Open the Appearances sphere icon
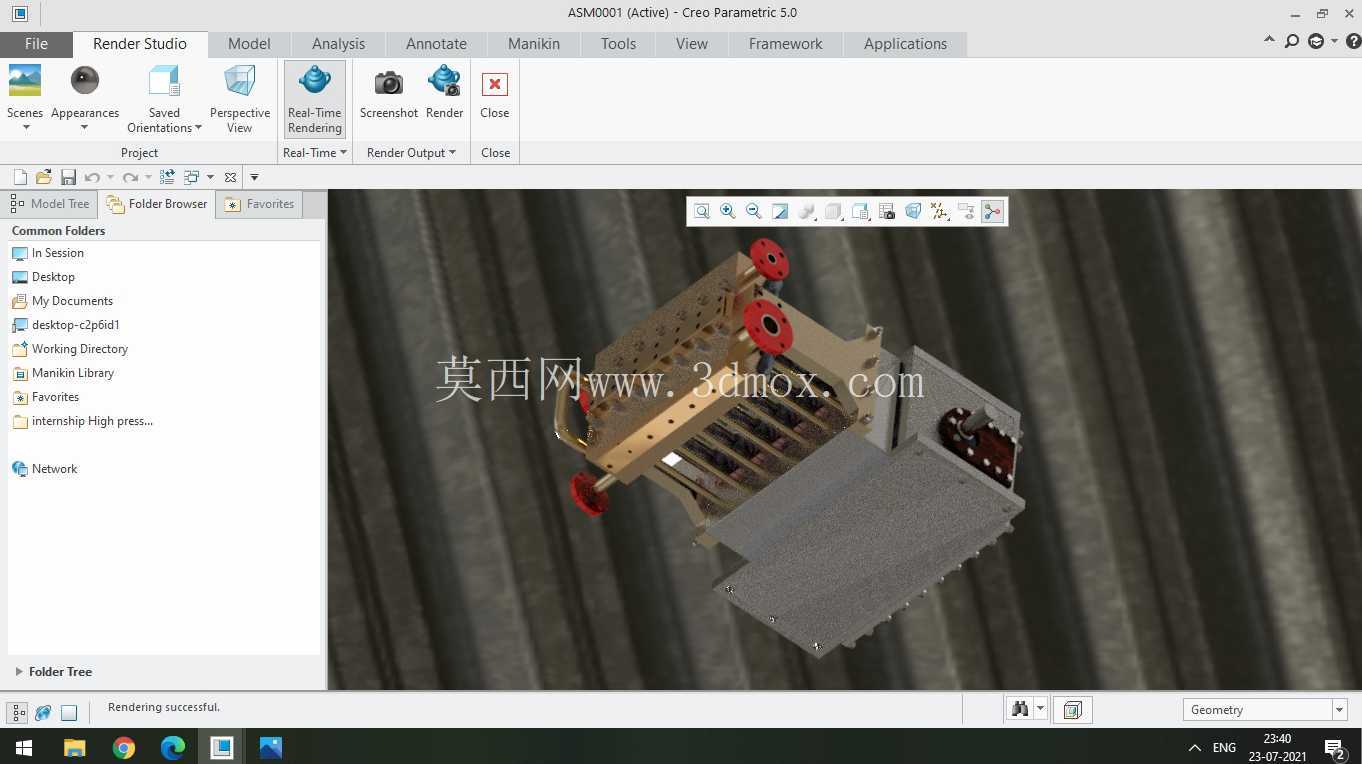Viewport: 1362px width, 764px height. [85, 81]
